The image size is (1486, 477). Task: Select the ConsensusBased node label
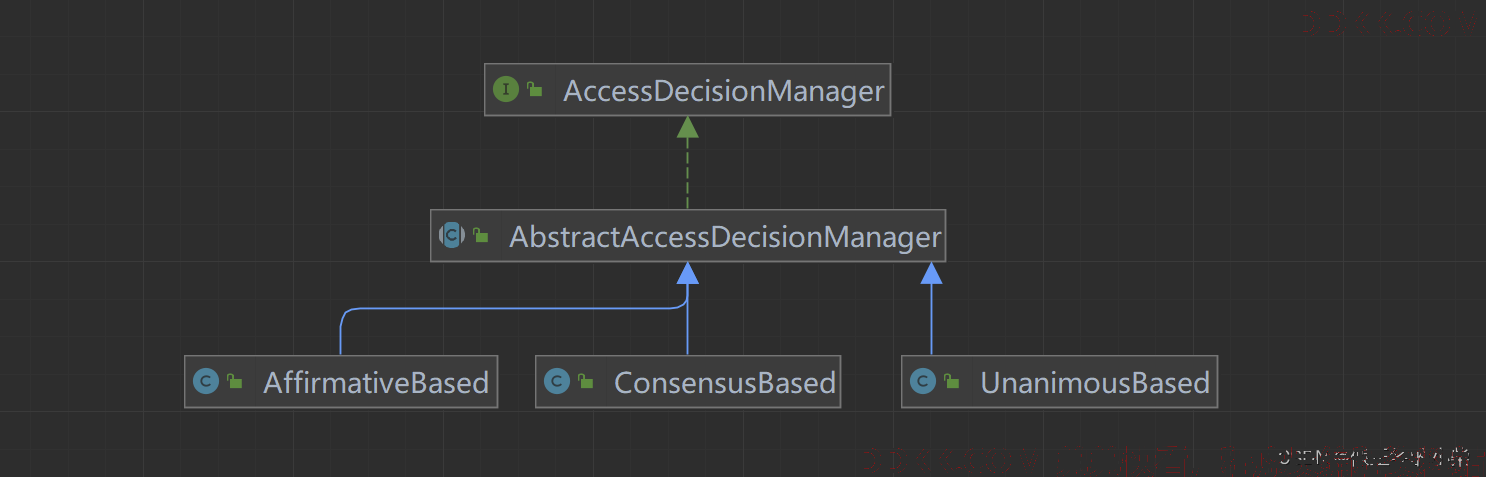(724, 383)
